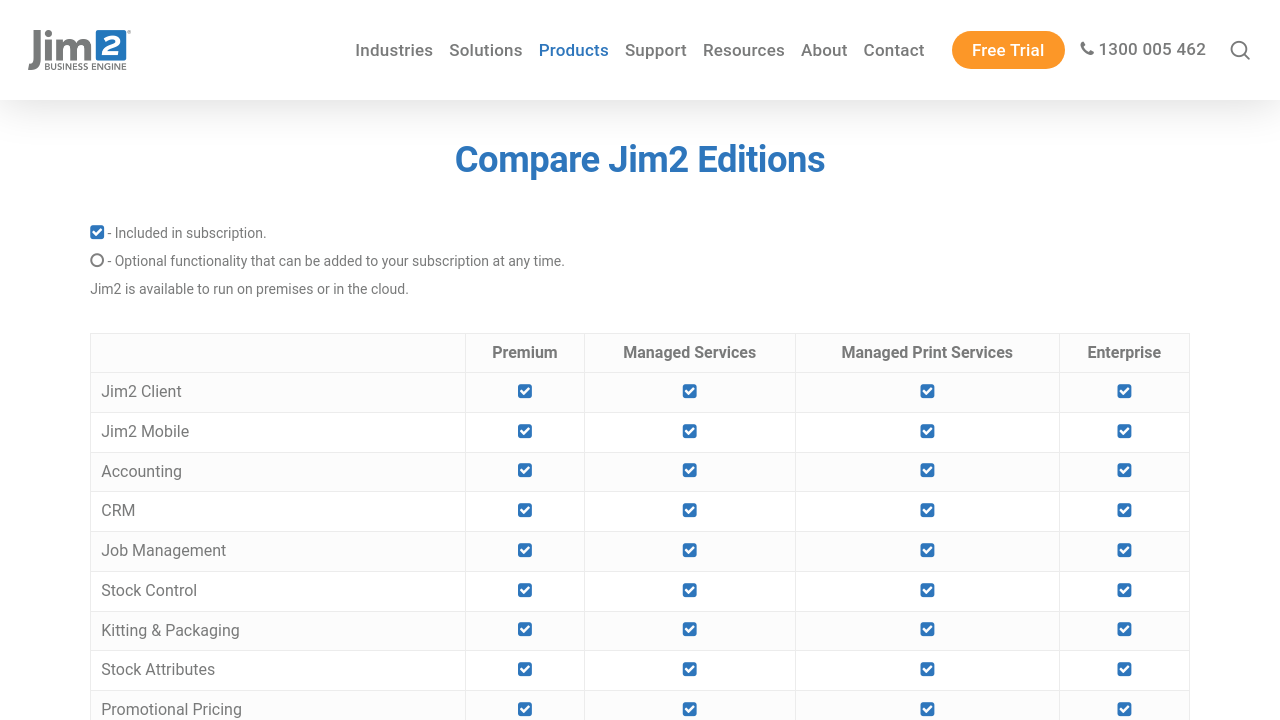Screen dimensions: 1280x720
Task: Click Jim2 Client checkmark under Managed Services
Action: 690,391
